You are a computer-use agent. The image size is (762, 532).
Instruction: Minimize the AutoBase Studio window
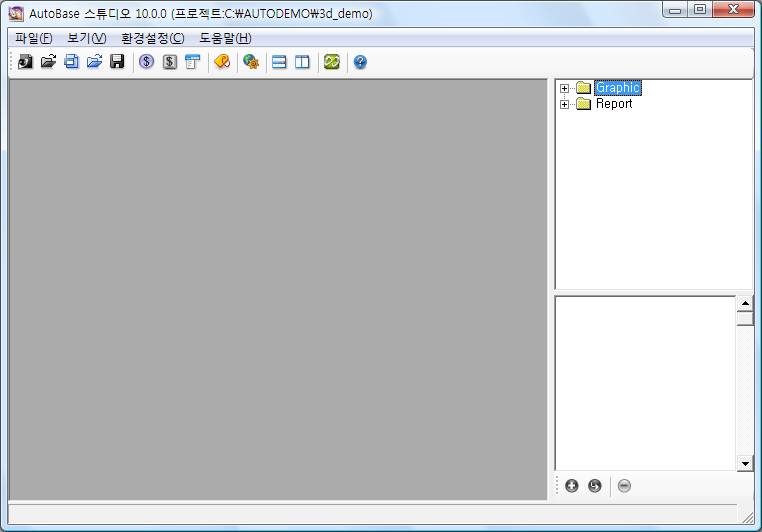pos(675,10)
